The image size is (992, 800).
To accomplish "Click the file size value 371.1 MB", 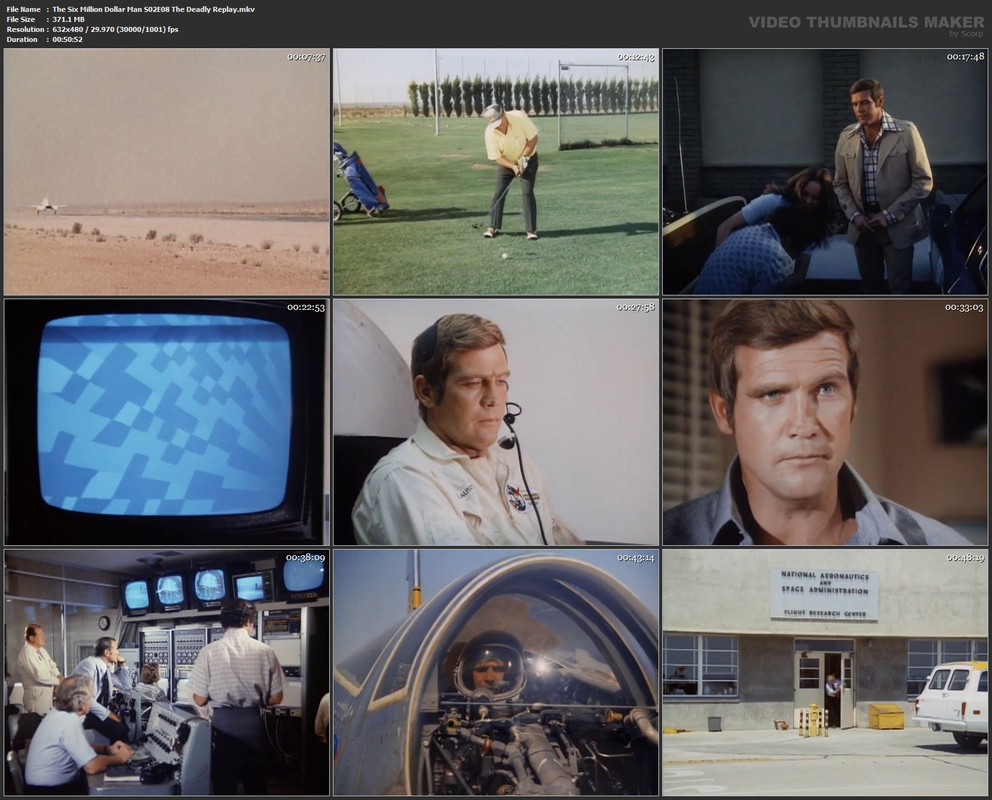I will coord(68,20).
